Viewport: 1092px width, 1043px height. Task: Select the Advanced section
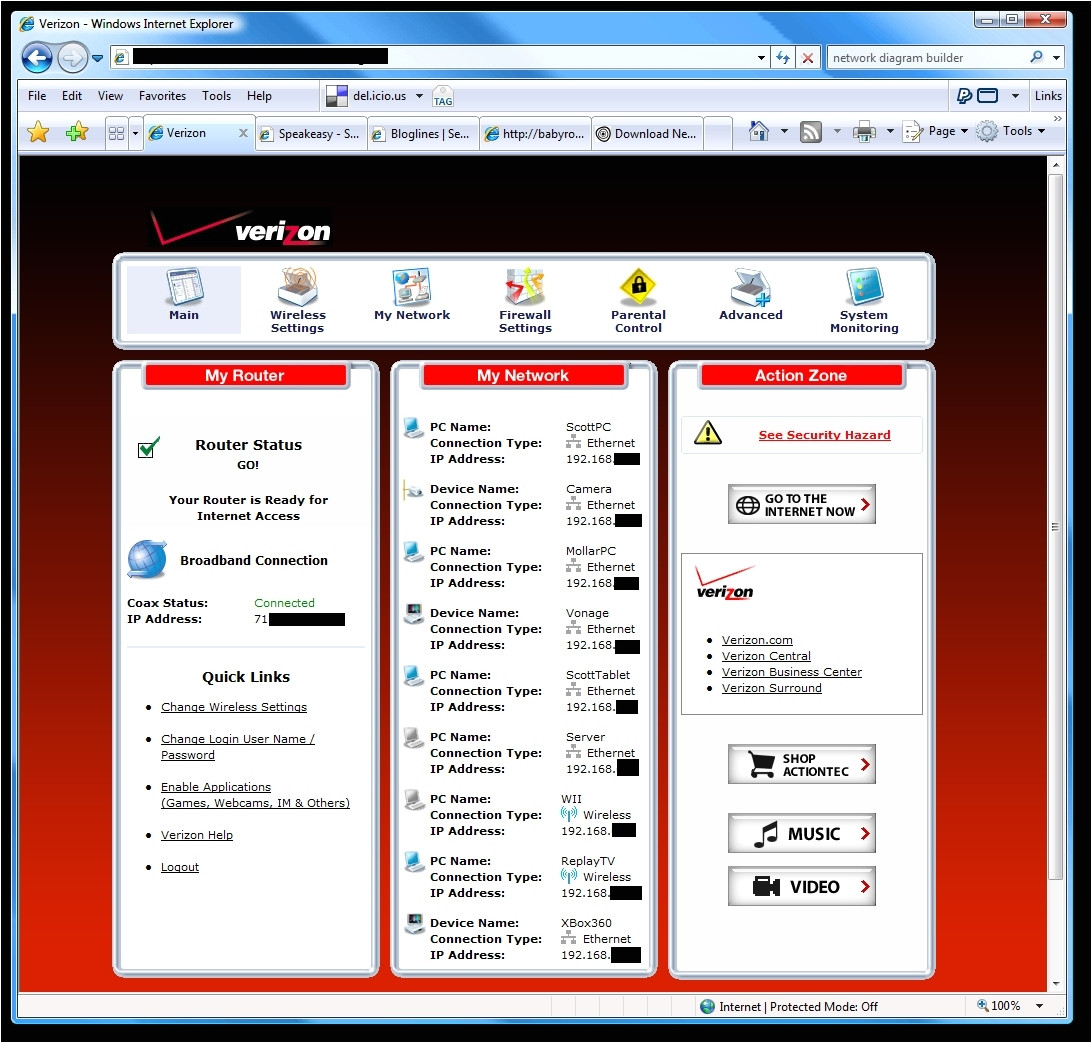[x=750, y=297]
